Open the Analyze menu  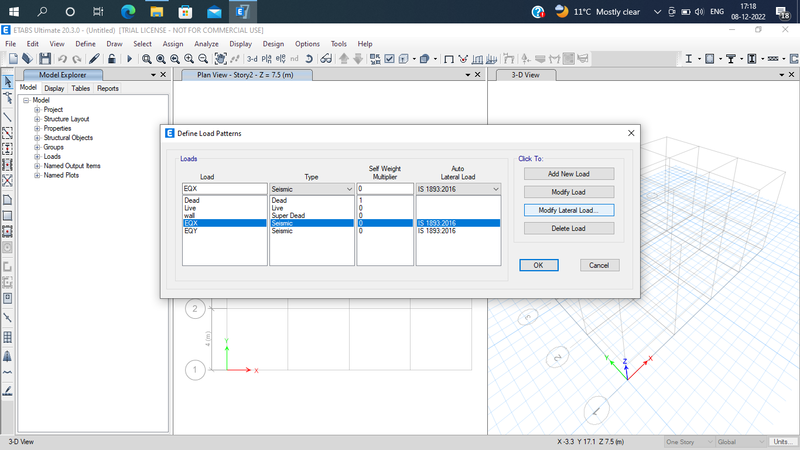click(x=206, y=44)
